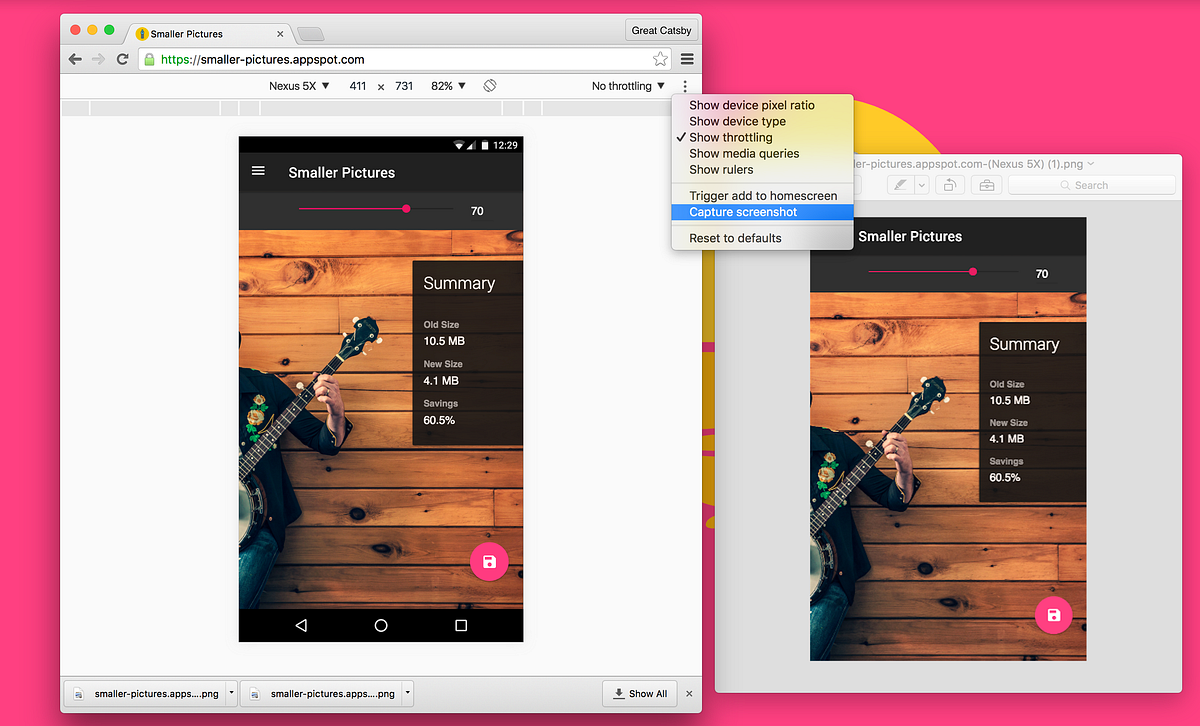Tap the Android home circle button
The width and height of the screenshot is (1200, 726).
tap(381, 625)
